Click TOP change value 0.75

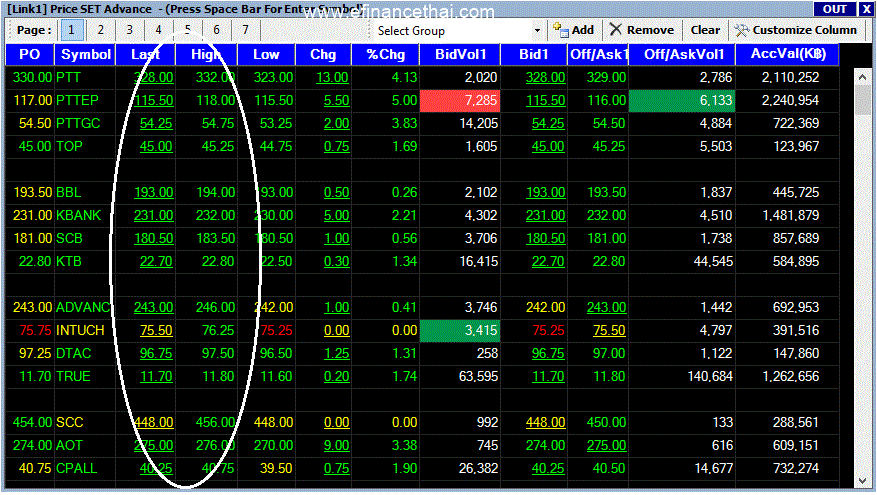(337, 147)
